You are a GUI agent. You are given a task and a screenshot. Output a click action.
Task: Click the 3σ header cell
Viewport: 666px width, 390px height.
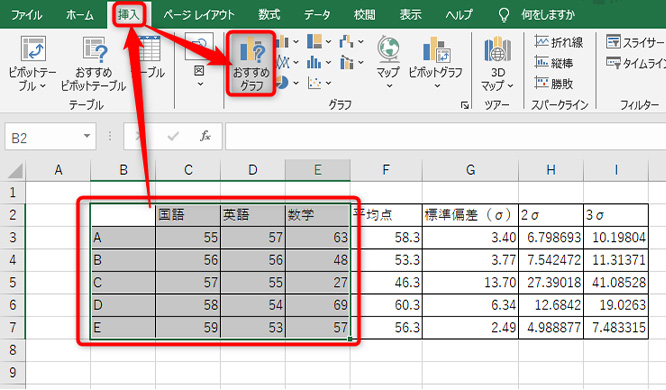616,215
